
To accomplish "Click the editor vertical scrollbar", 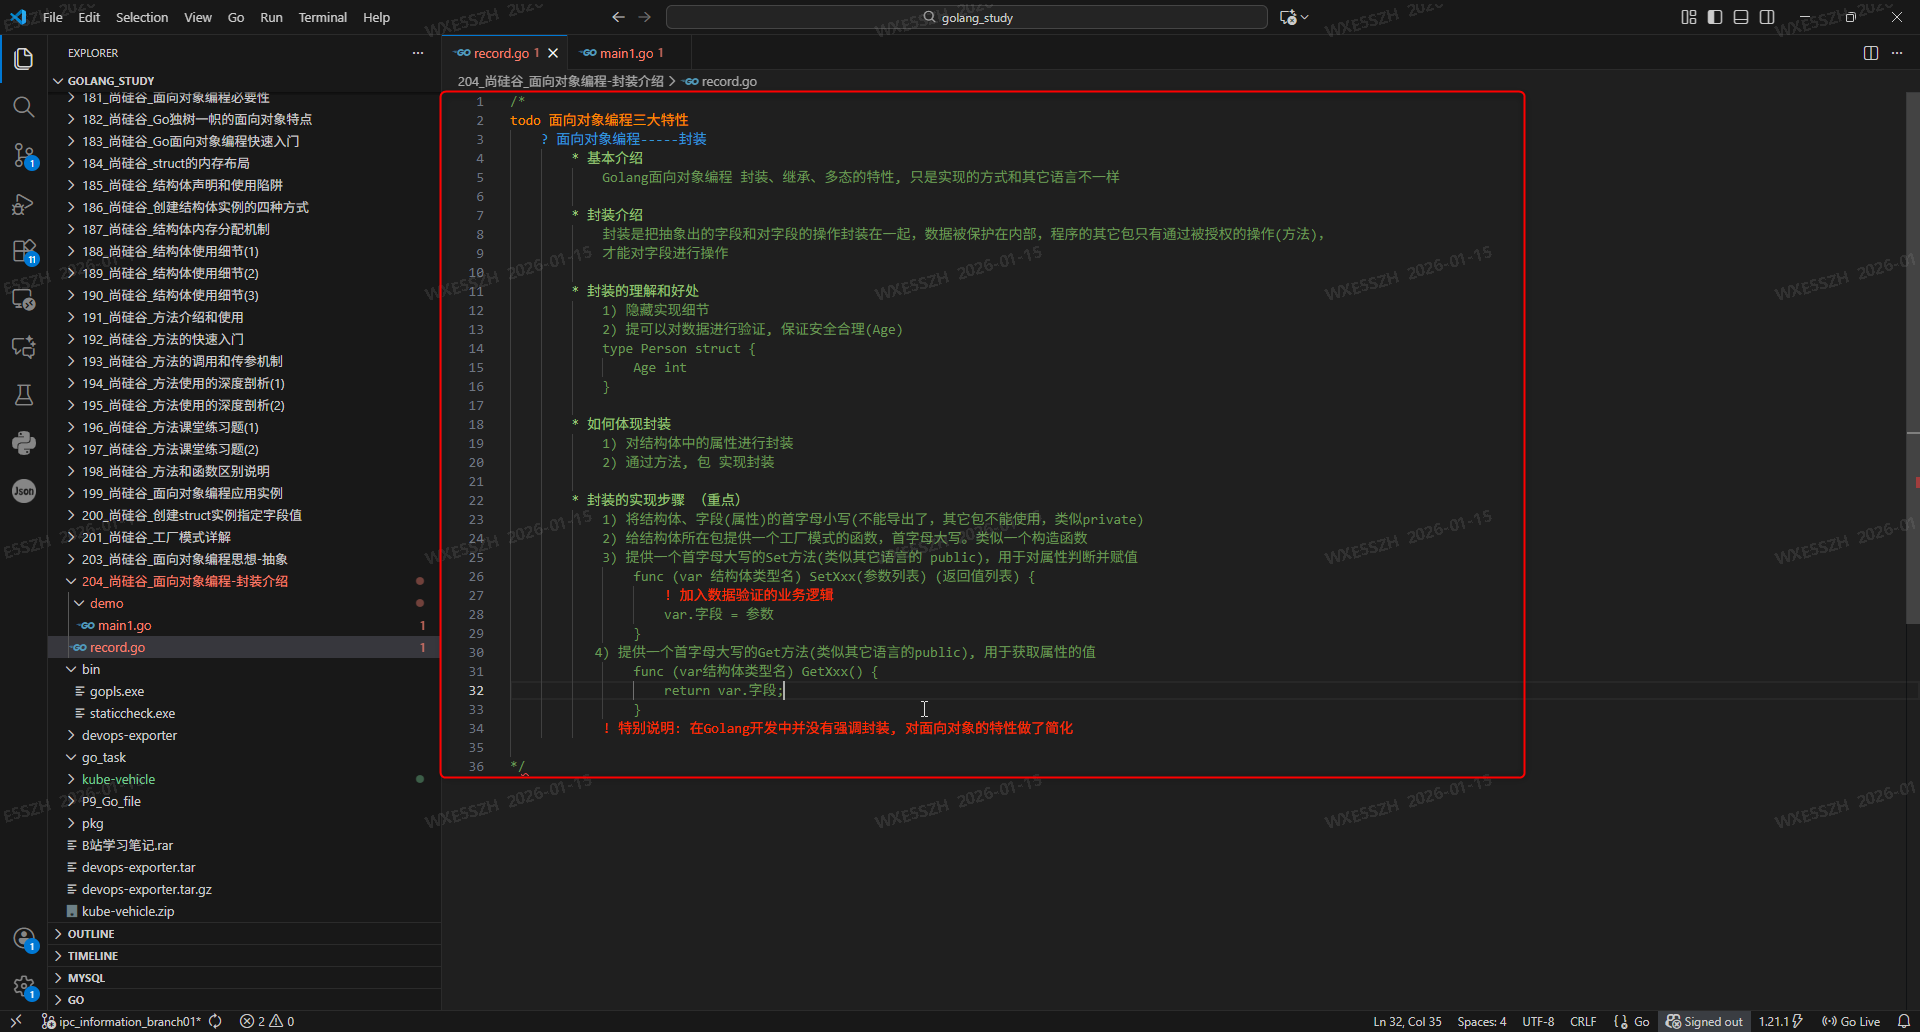I will click(x=1913, y=358).
